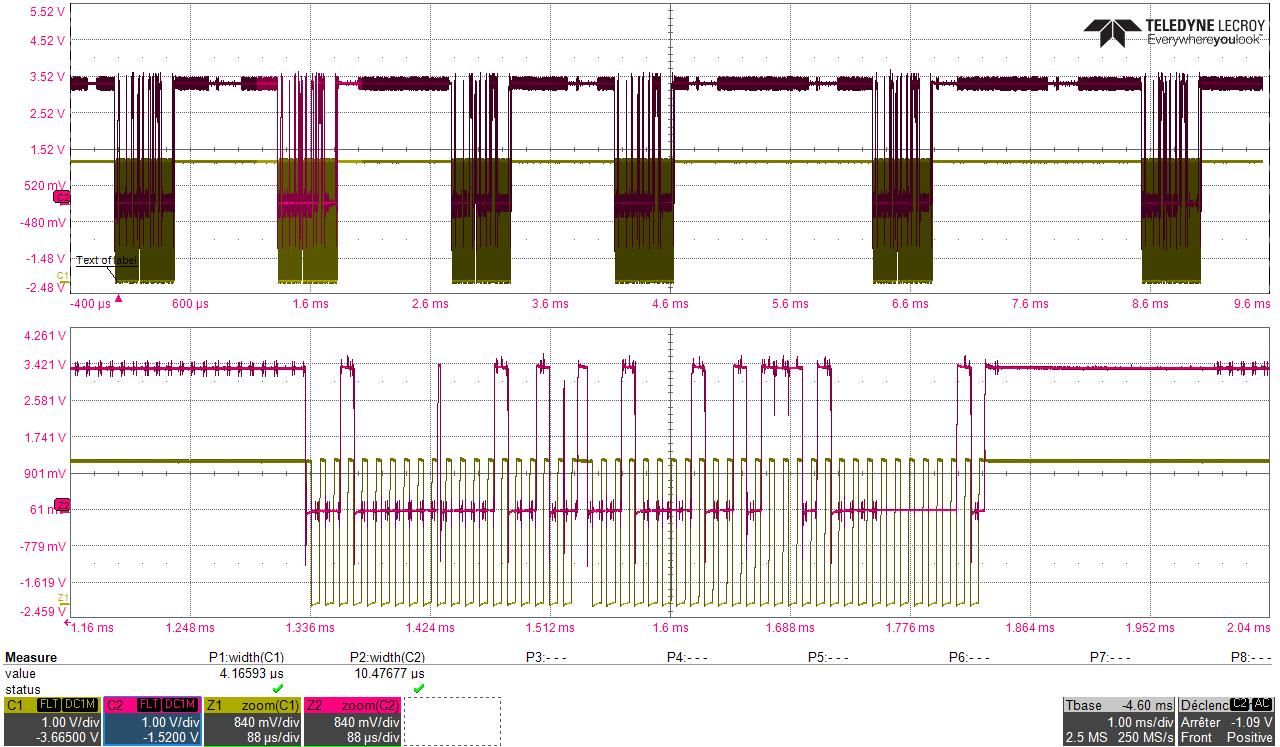Click the C1 ground level marker
This screenshot has width=1280, height=747.
pos(62,276)
